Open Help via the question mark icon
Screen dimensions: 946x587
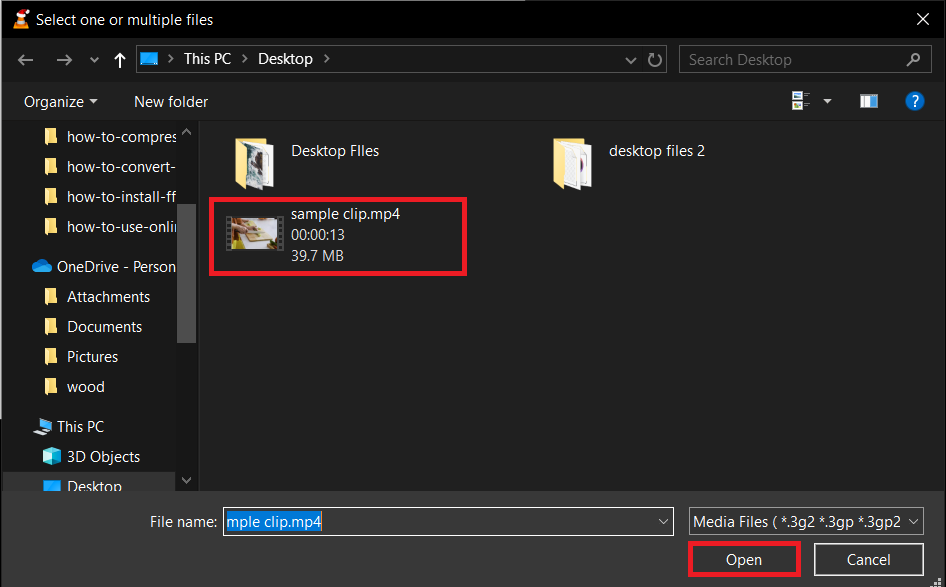click(915, 100)
